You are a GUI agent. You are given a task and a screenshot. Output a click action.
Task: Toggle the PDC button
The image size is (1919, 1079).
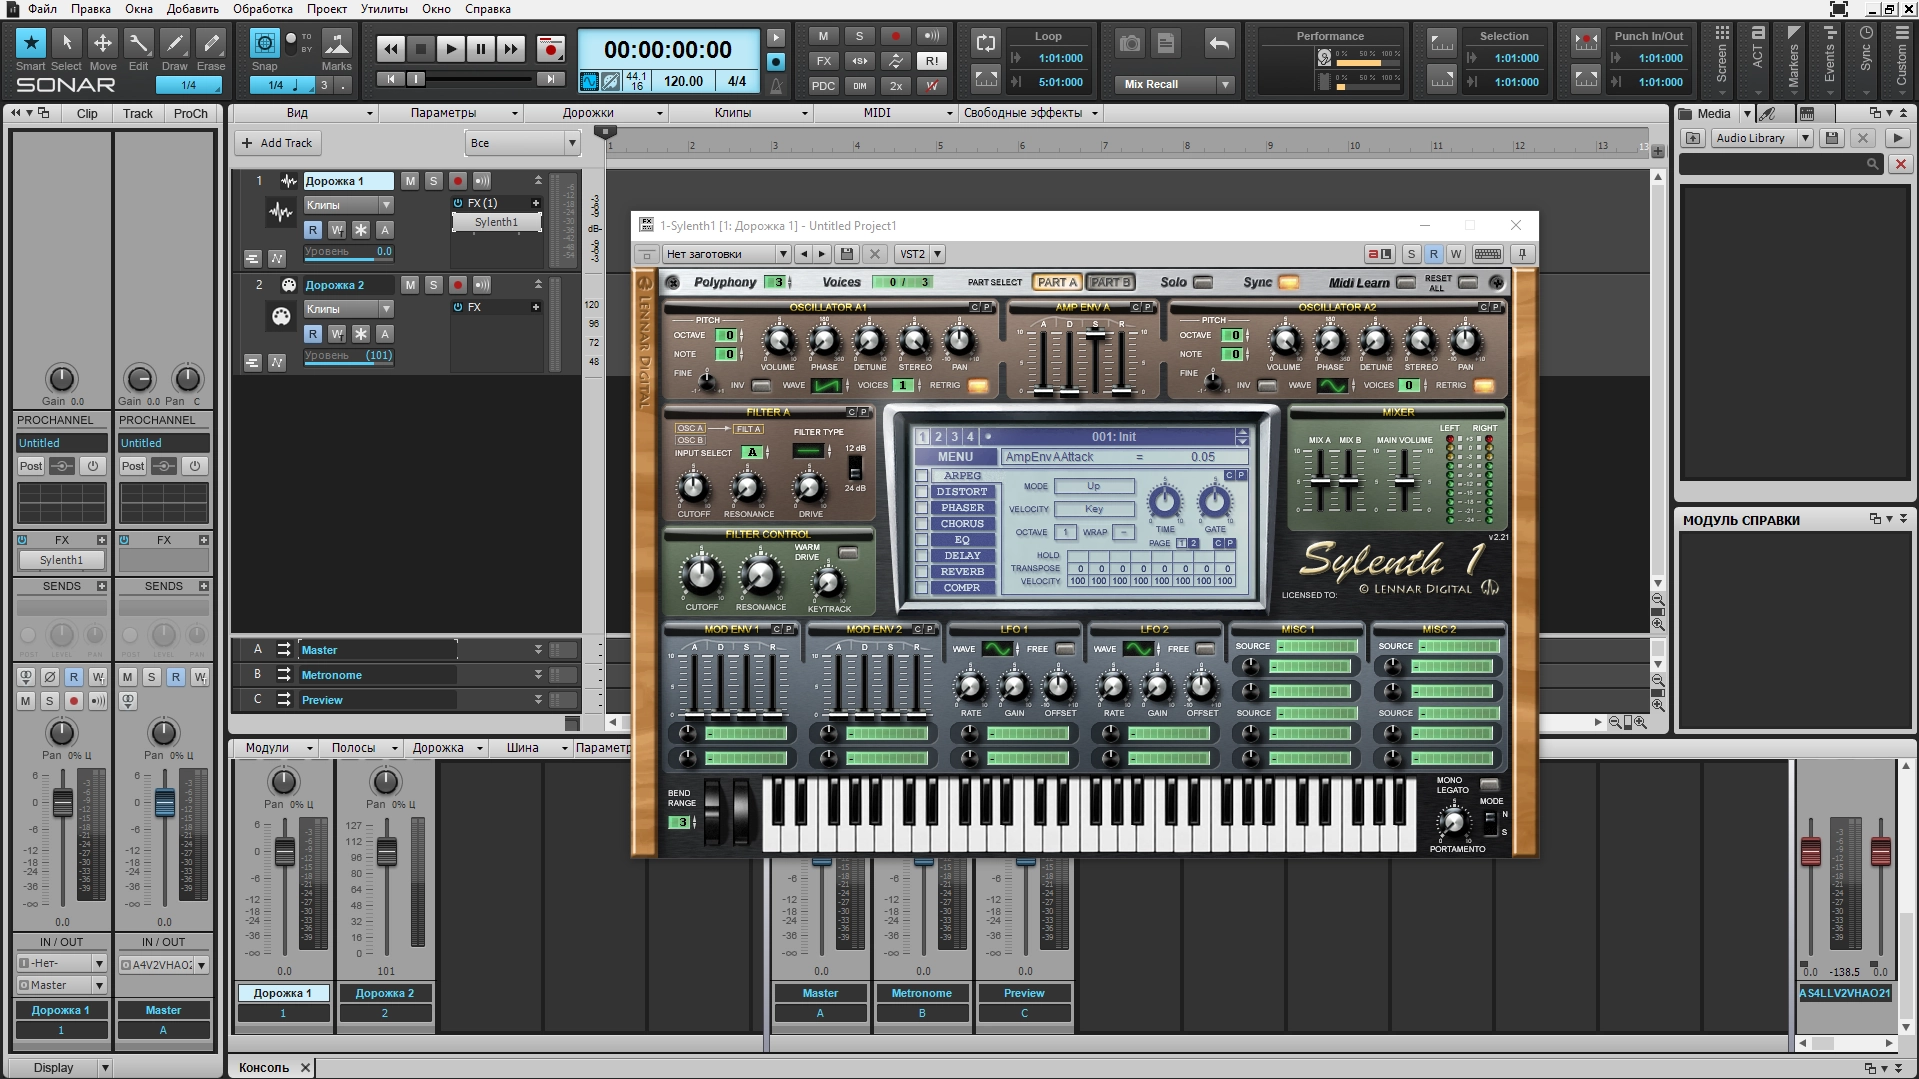tap(823, 86)
